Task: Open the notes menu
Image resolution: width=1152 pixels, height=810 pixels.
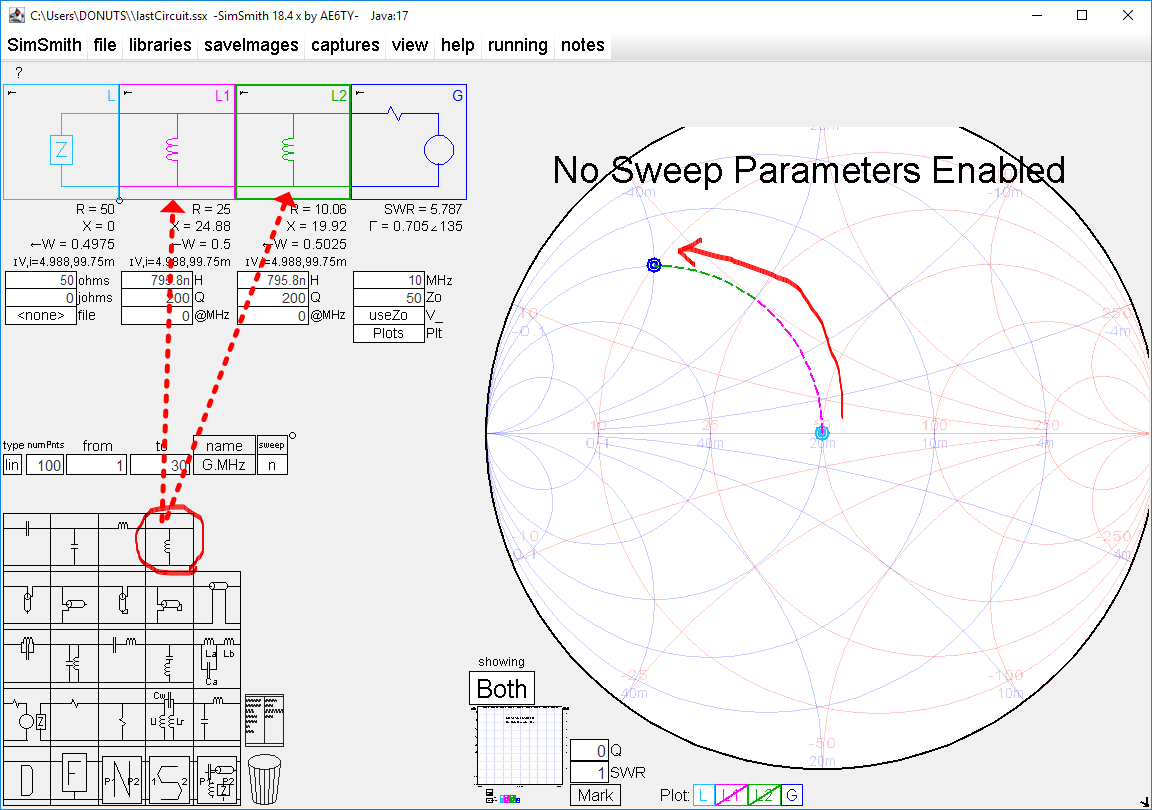Action: pyautogui.click(x=583, y=45)
